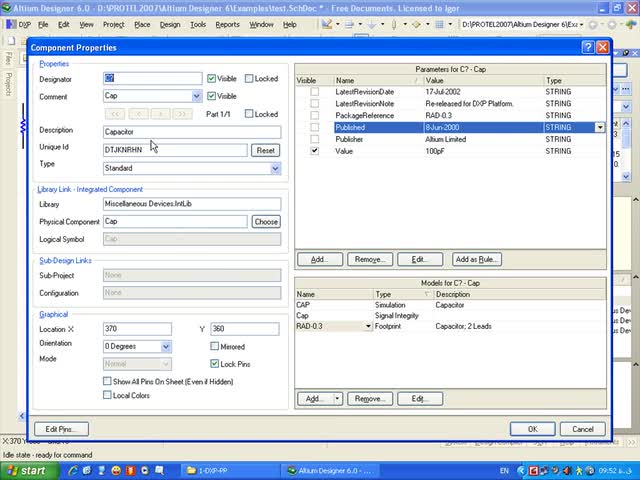Screen dimensions: 640x480
Task: Uncheck the Lock Pins checkbox
Action: (214, 364)
